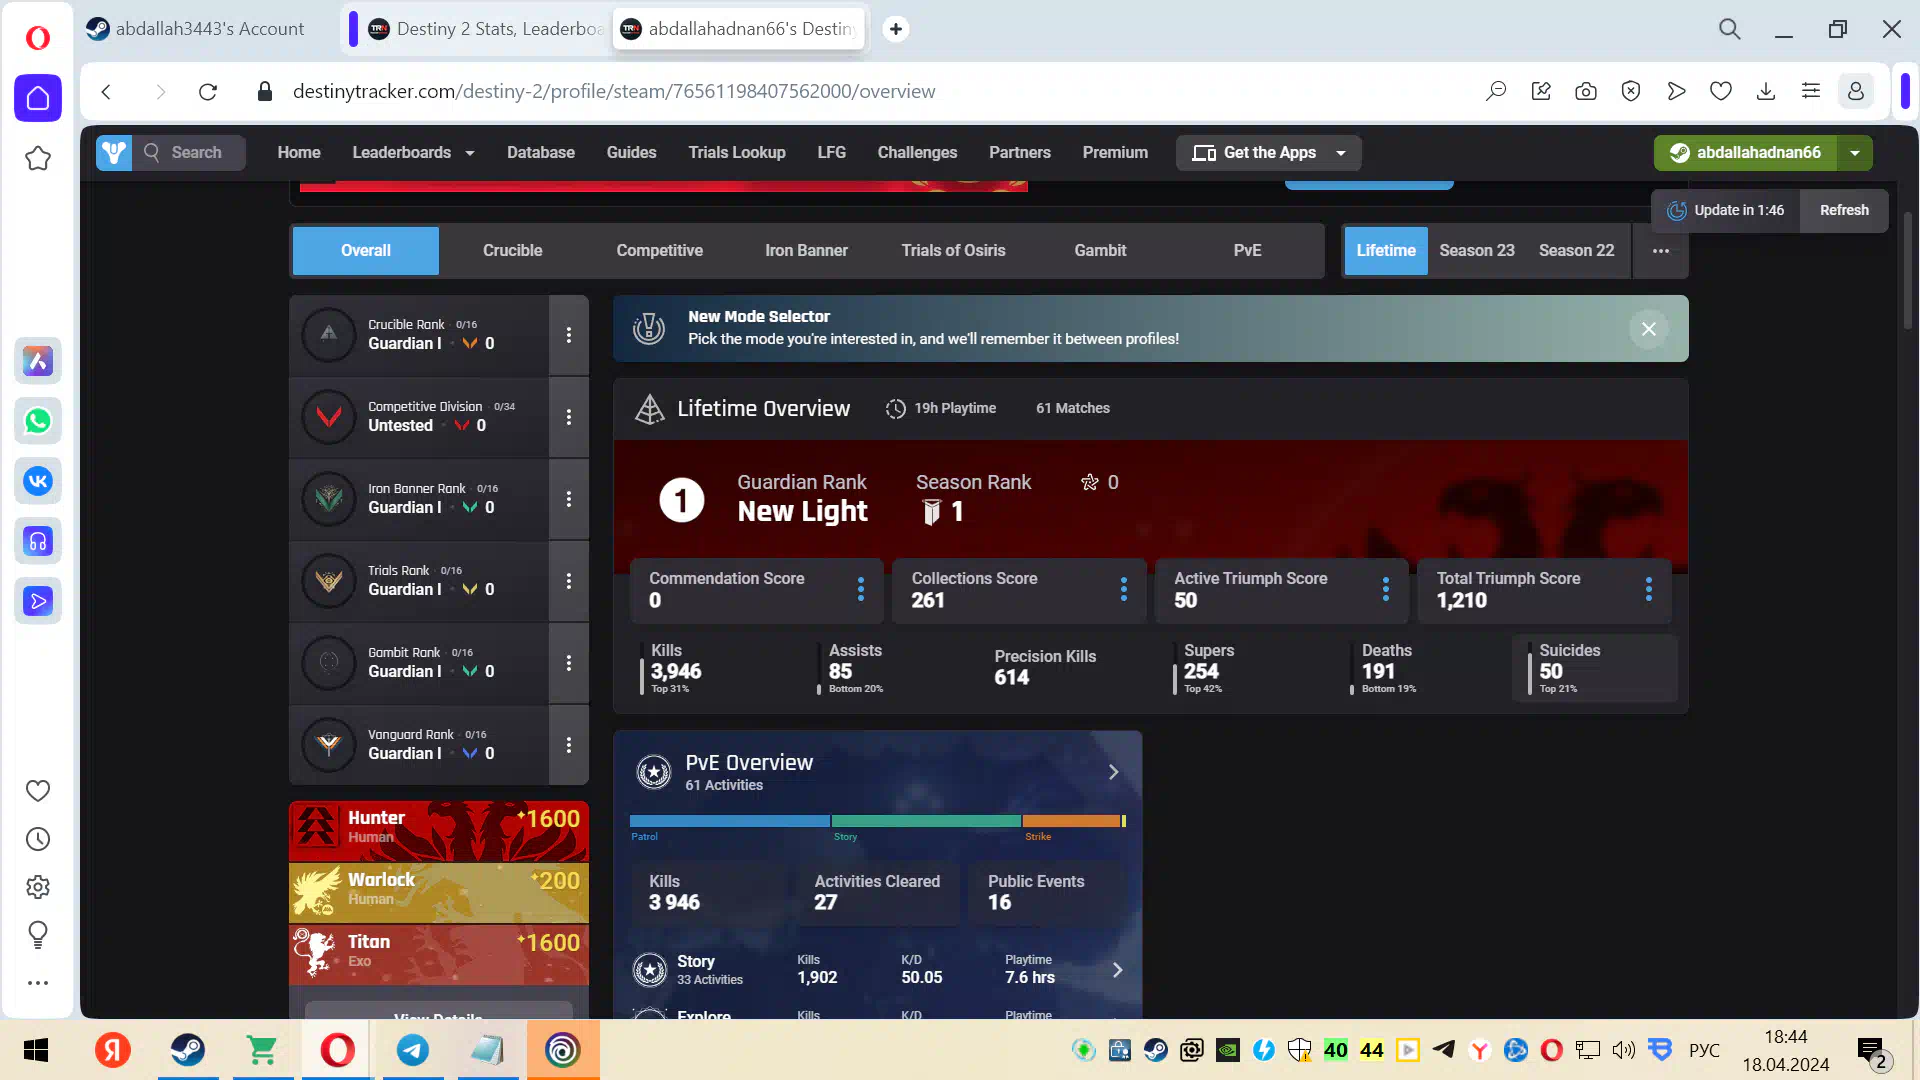Switch to Trials of Osiris tab
Image resolution: width=1920 pixels, height=1080 pixels.
[954, 251]
